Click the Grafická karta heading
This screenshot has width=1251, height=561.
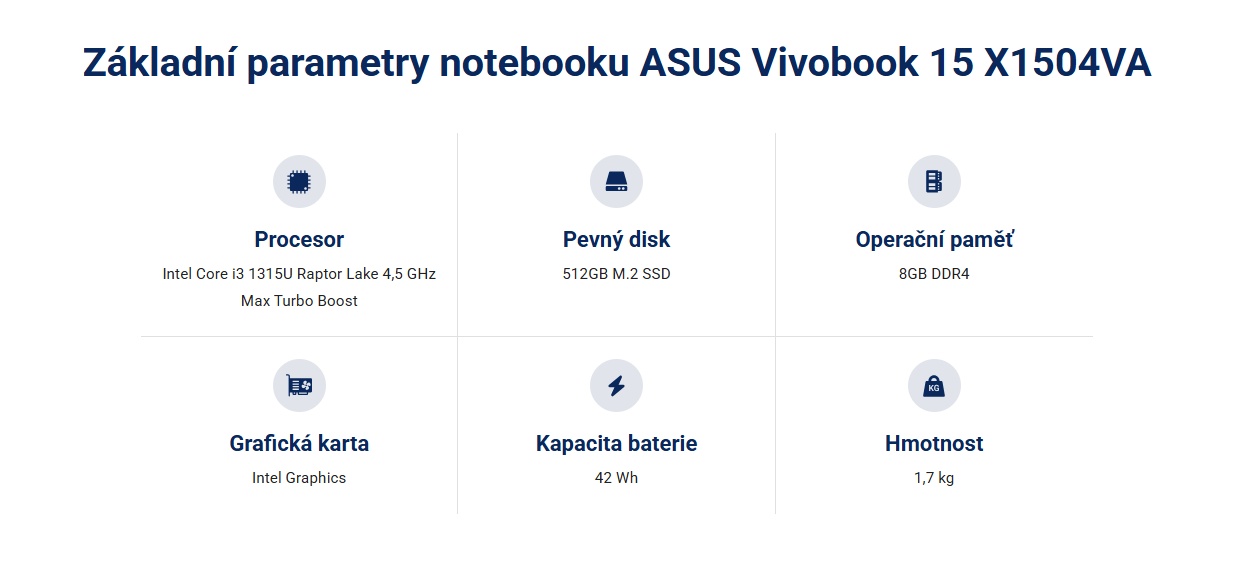click(x=299, y=444)
